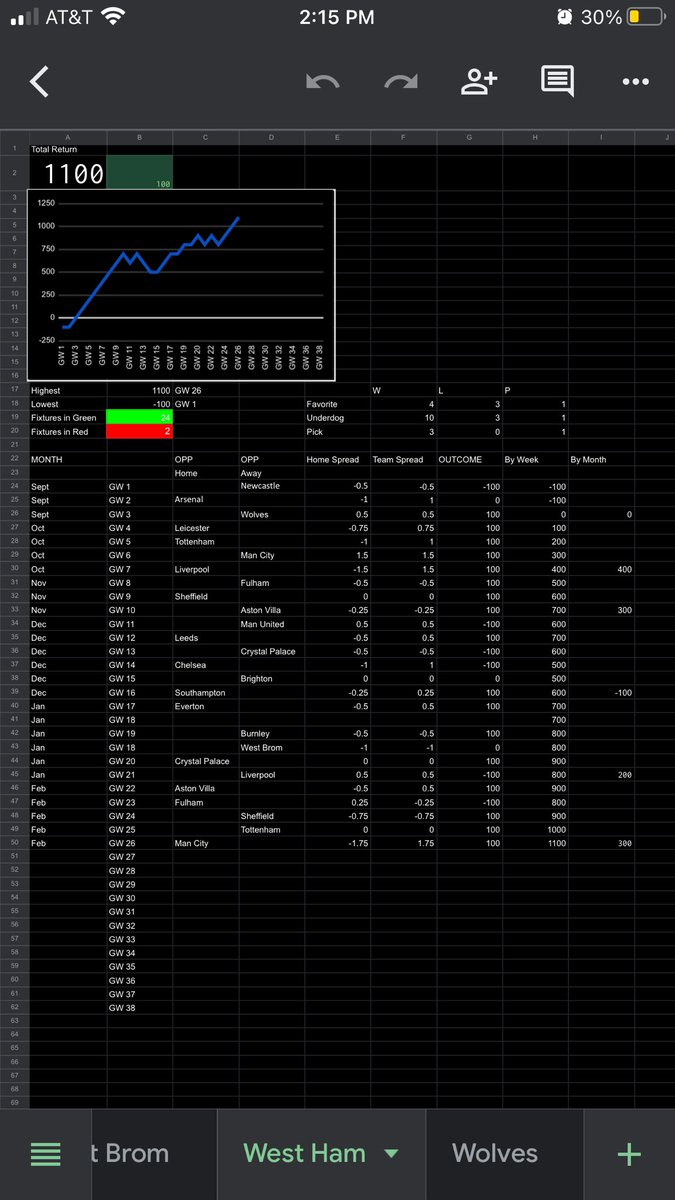Select the 'Total Return' label cell
This screenshot has height=1200, width=675.
[x=68, y=149]
